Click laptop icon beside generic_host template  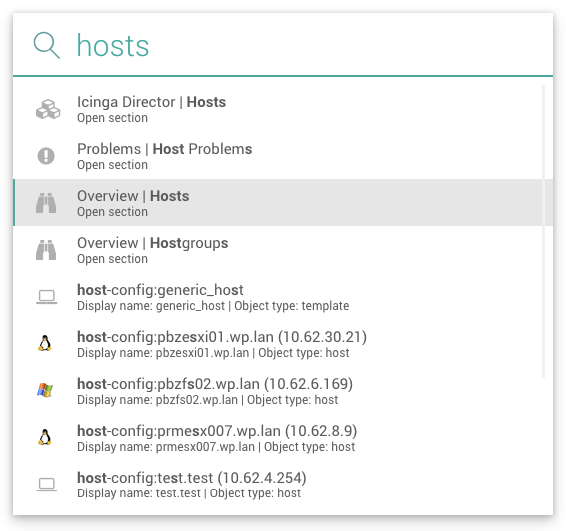tap(46, 297)
